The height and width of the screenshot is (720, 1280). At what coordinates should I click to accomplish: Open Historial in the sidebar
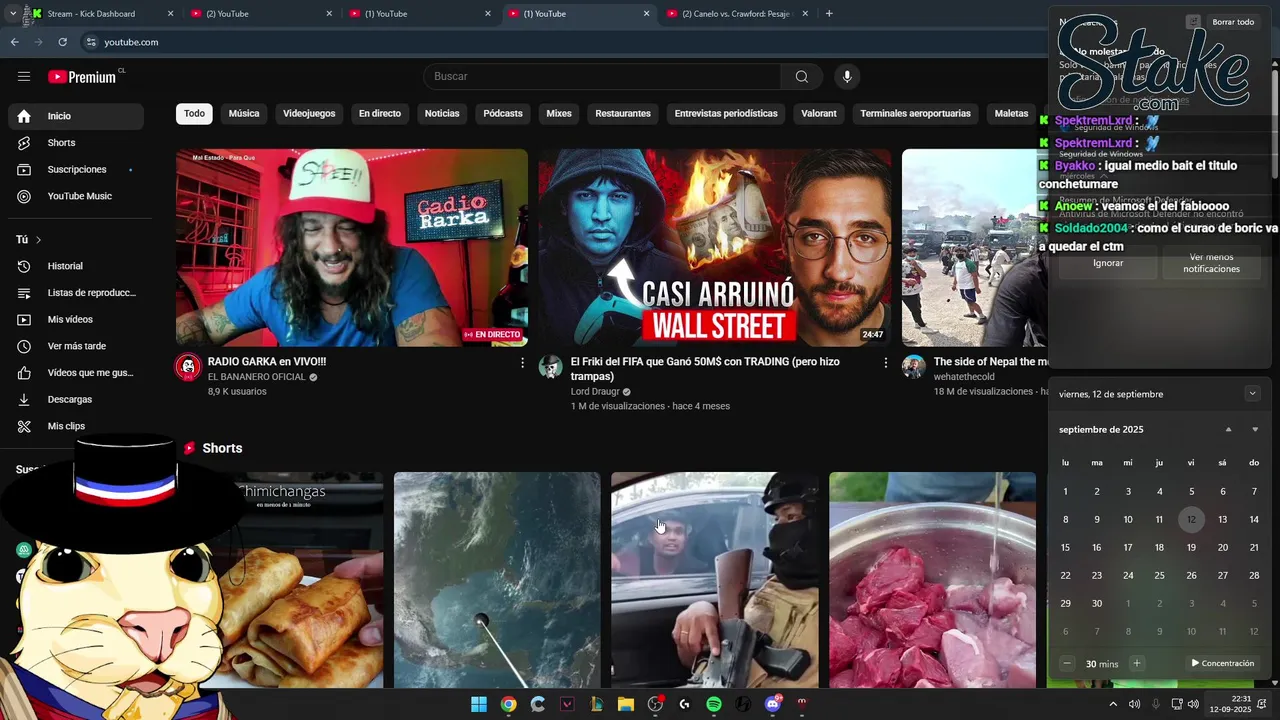pyautogui.click(x=76, y=266)
